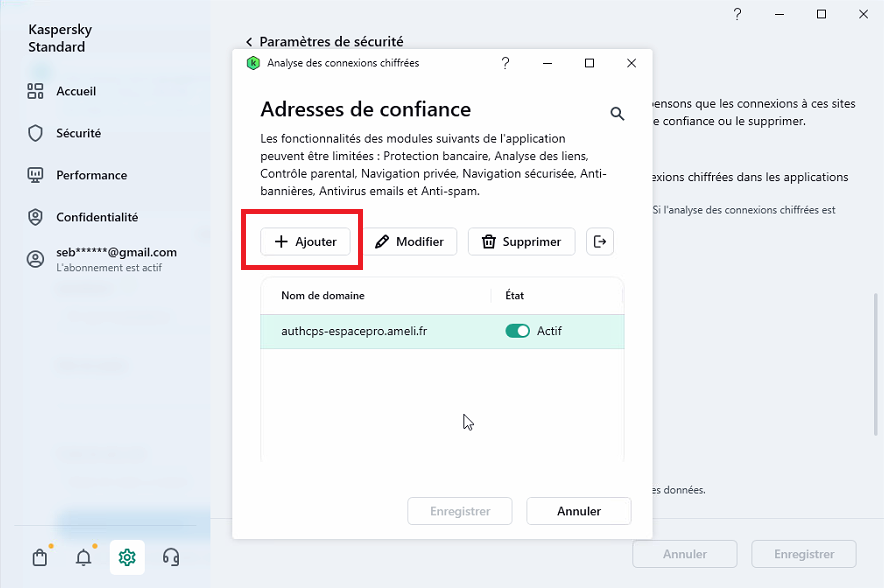
Task: Click Actif status label
Action: tap(549, 331)
